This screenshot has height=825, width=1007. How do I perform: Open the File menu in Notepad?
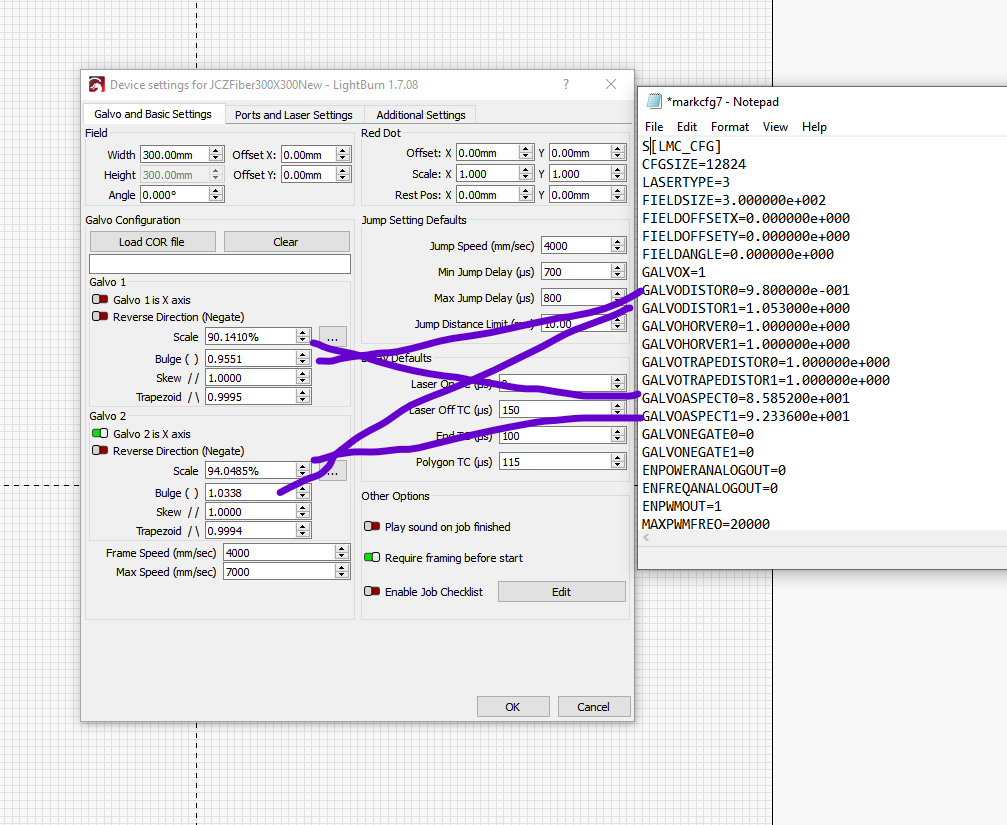(x=654, y=126)
